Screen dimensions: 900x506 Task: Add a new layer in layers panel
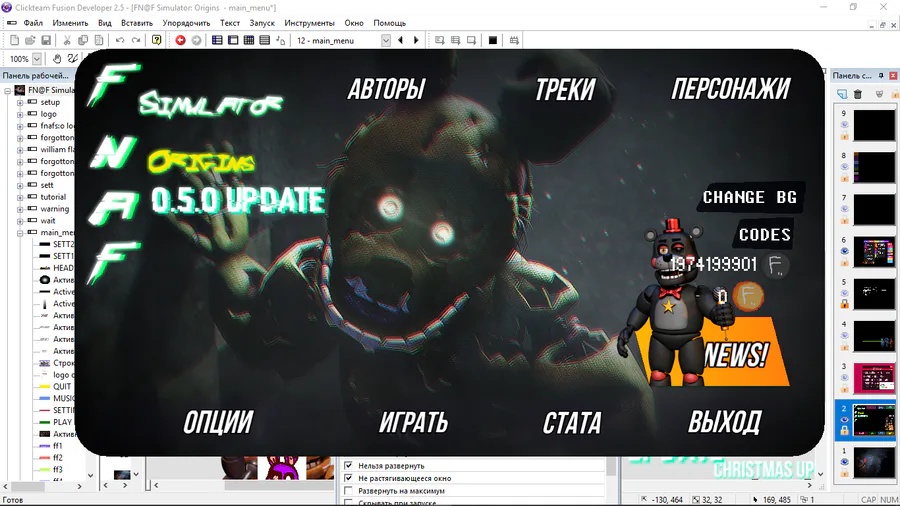[x=842, y=94]
